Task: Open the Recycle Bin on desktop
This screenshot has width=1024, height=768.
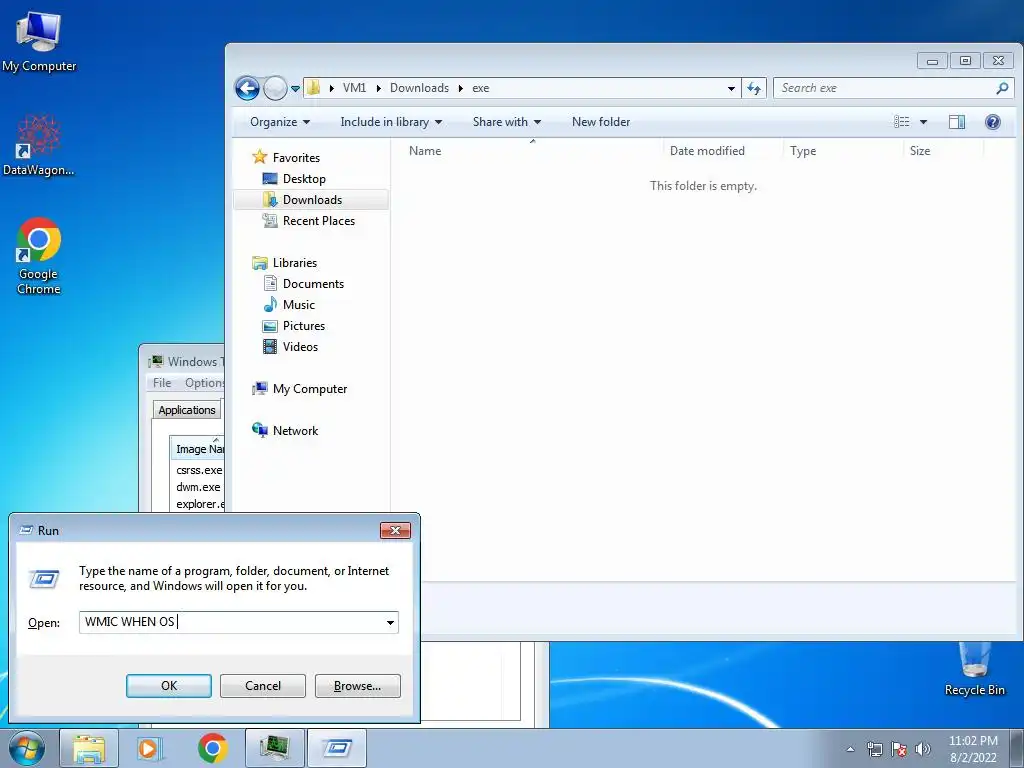Action: 974,669
